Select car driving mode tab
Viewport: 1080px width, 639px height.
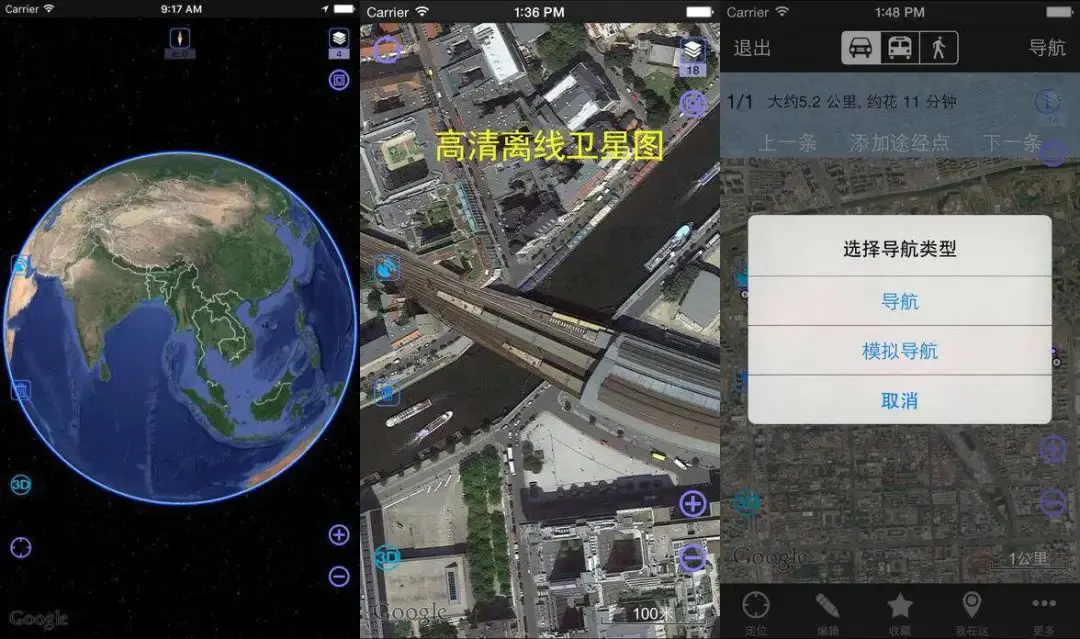coord(860,48)
